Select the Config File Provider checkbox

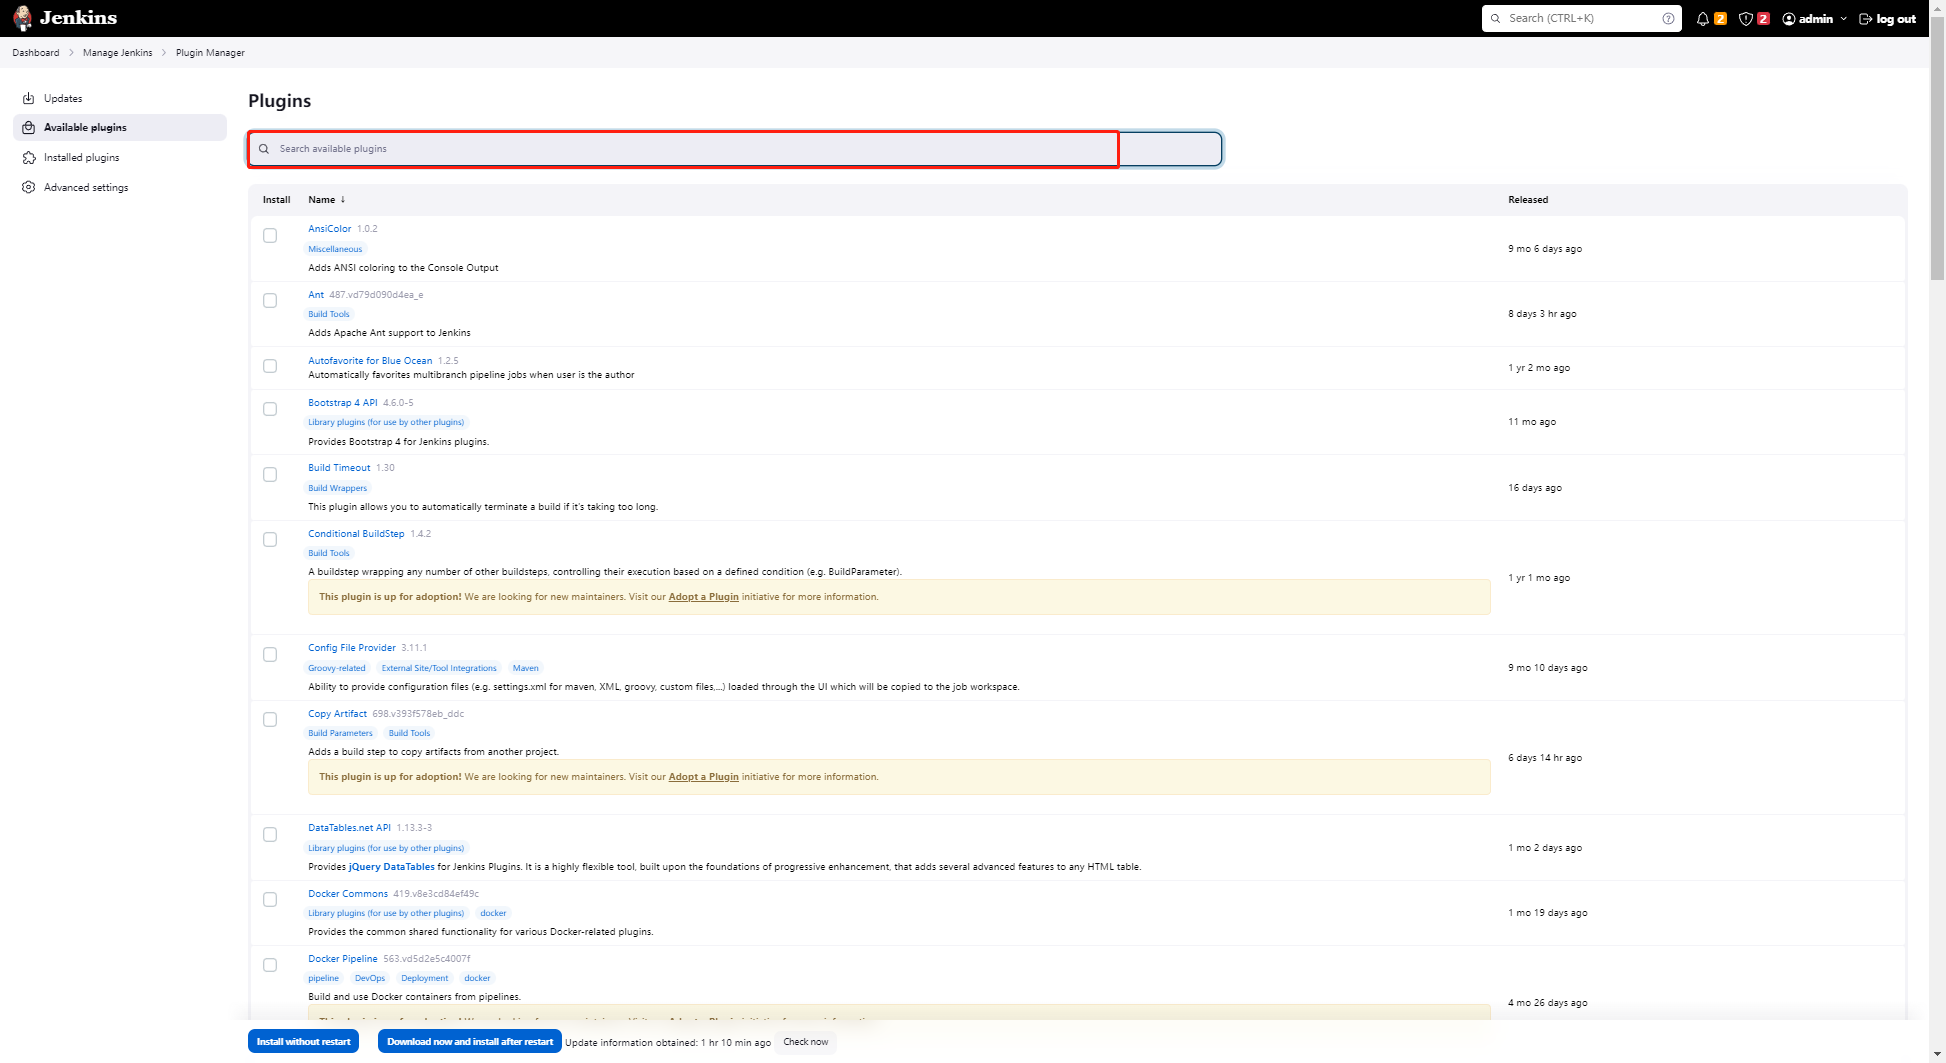click(x=270, y=654)
